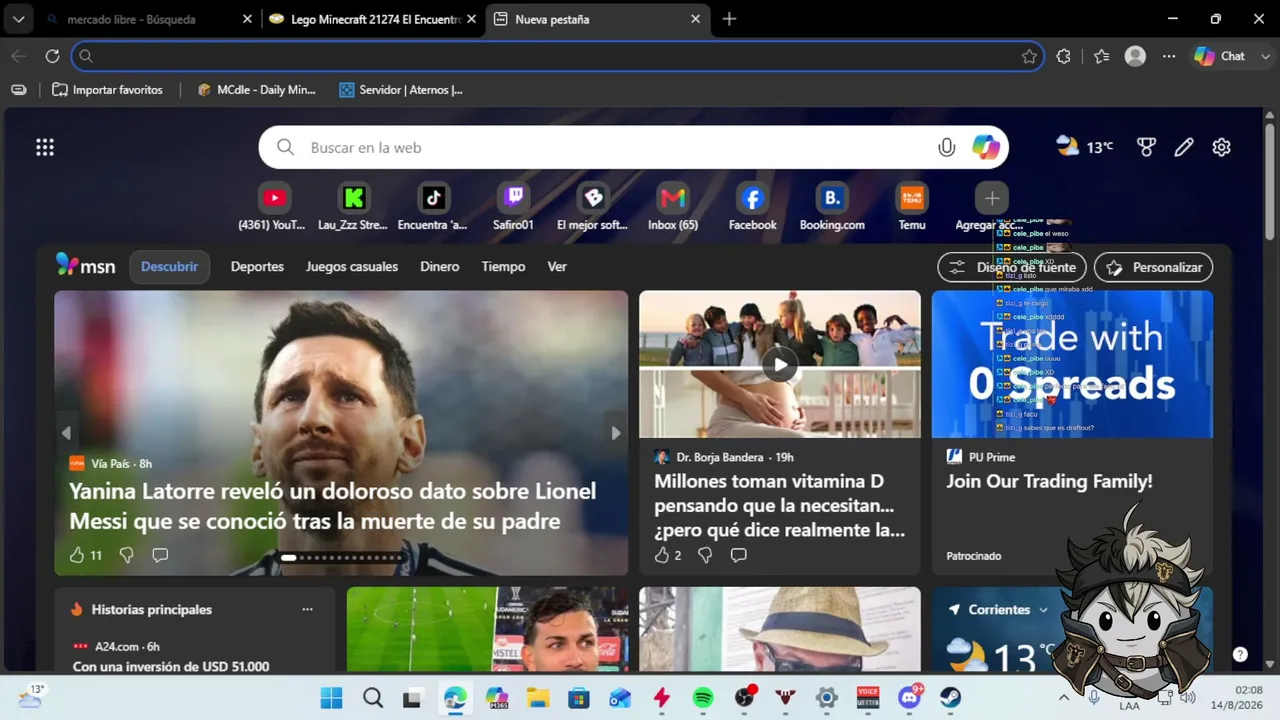Open comments on the vitamina D article

pyautogui.click(x=738, y=555)
